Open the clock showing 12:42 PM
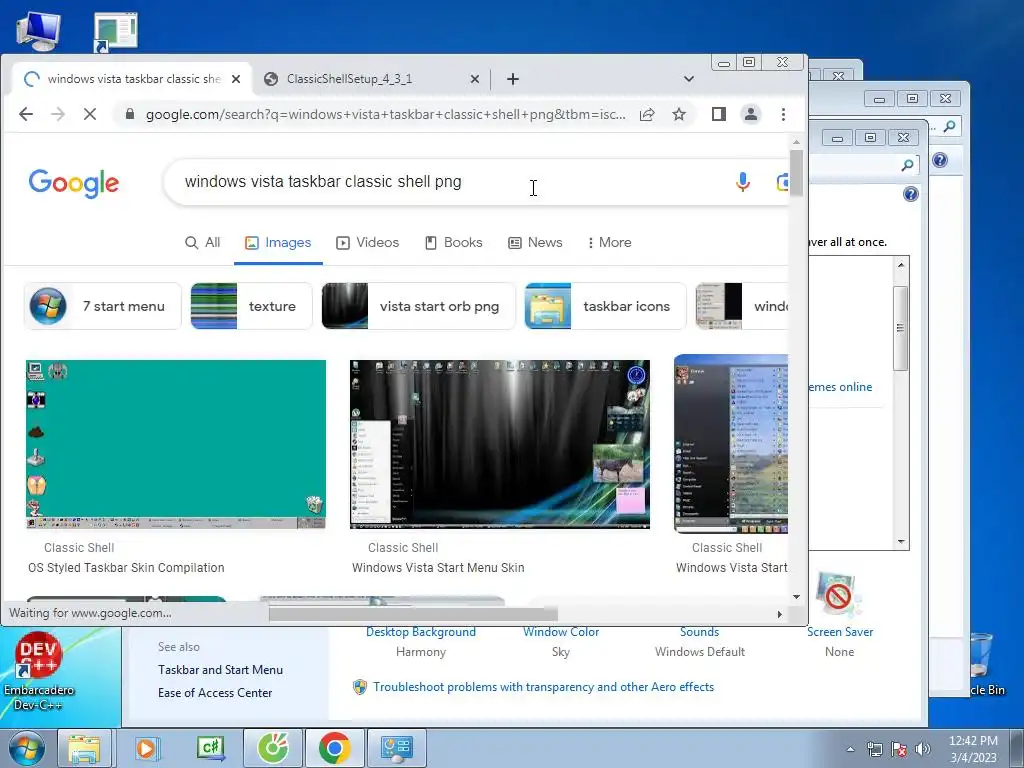 [x=973, y=749]
